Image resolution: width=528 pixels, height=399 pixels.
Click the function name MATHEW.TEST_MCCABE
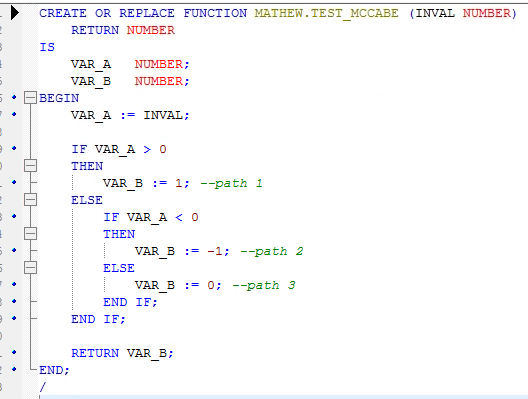(x=326, y=13)
